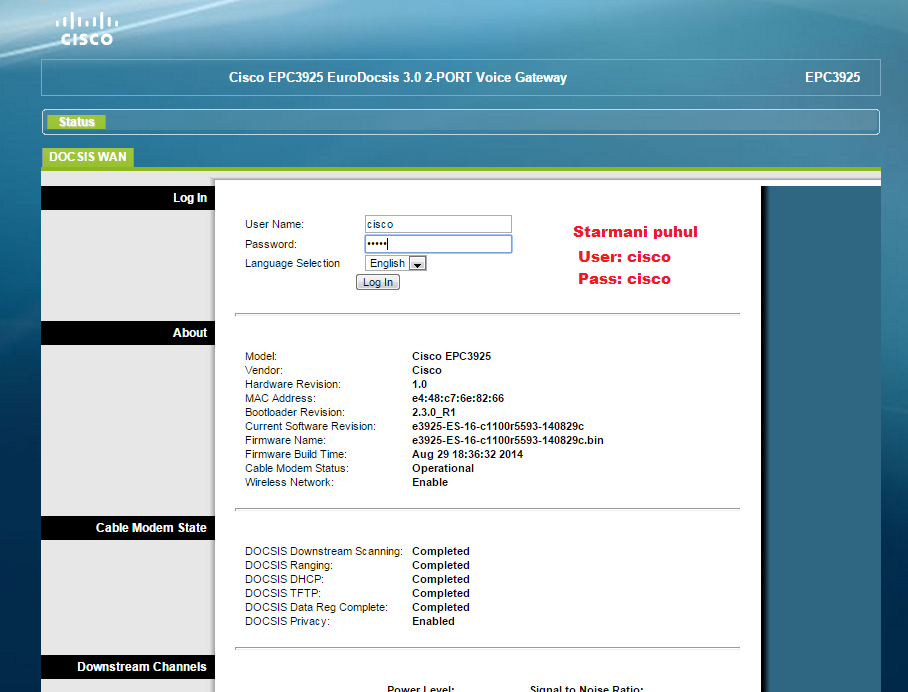This screenshot has width=908, height=692.
Task: Click the red 'Pass: cisco' hint text
Action: click(x=624, y=279)
